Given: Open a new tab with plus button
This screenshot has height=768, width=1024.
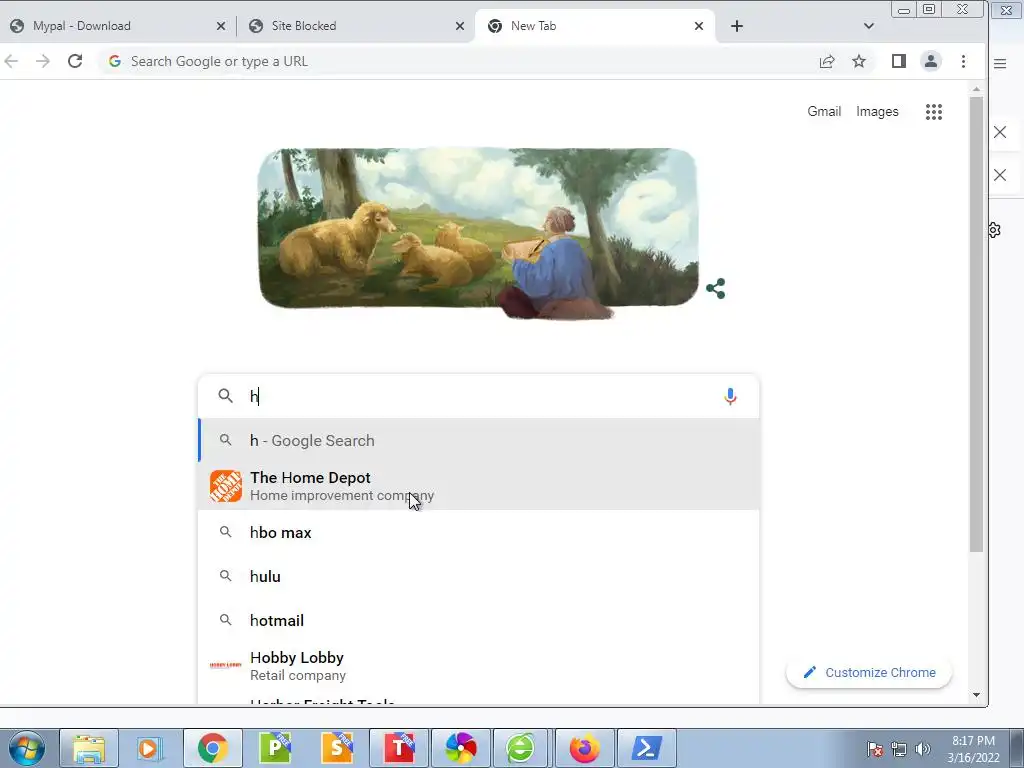Looking at the screenshot, I should [x=737, y=26].
